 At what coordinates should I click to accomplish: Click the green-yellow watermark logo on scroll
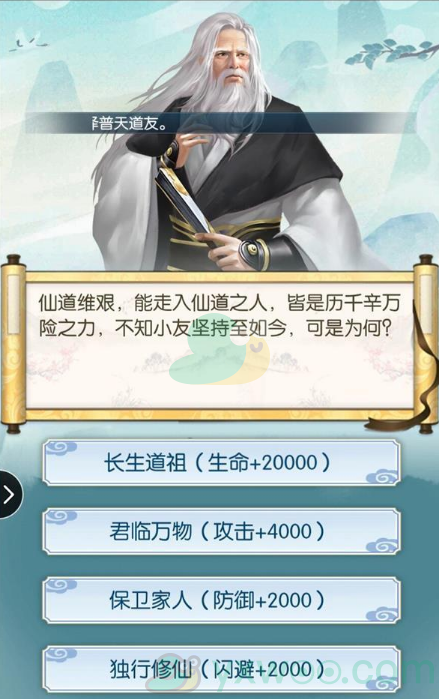point(220,359)
